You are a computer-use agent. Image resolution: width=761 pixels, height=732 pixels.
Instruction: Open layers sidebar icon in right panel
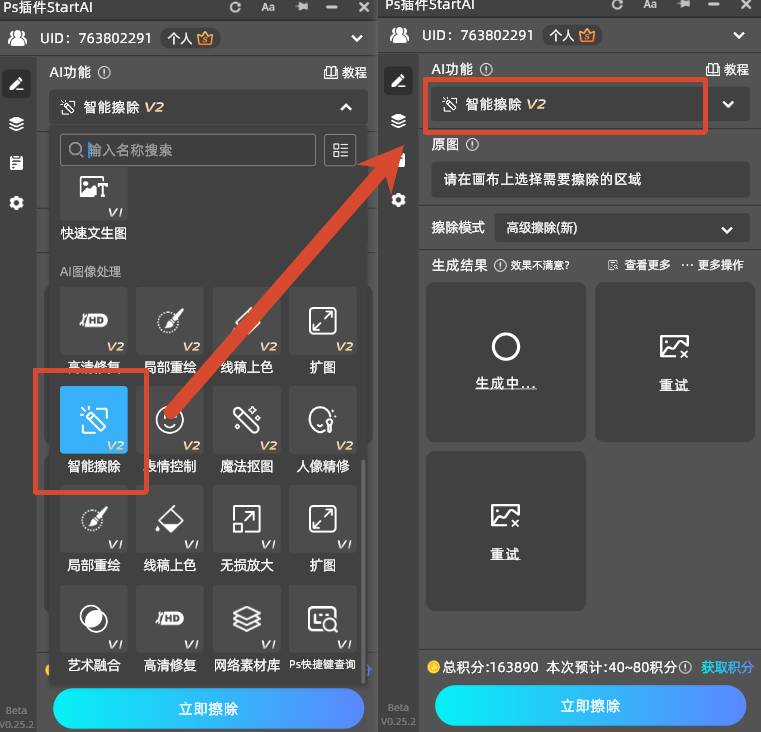[398, 121]
